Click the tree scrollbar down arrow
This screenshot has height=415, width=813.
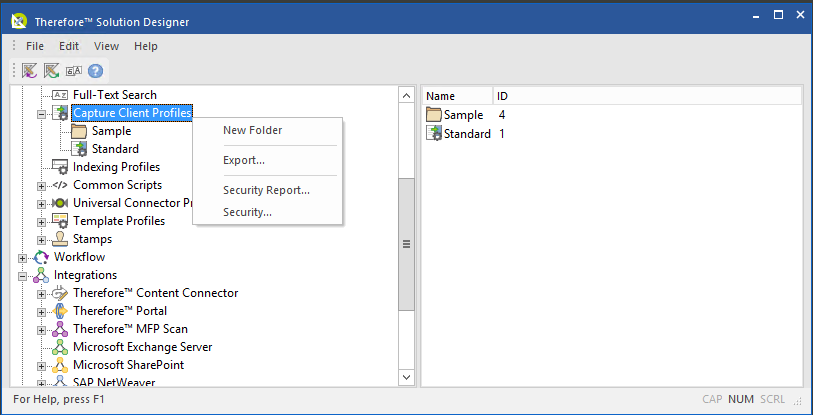pos(406,377)
